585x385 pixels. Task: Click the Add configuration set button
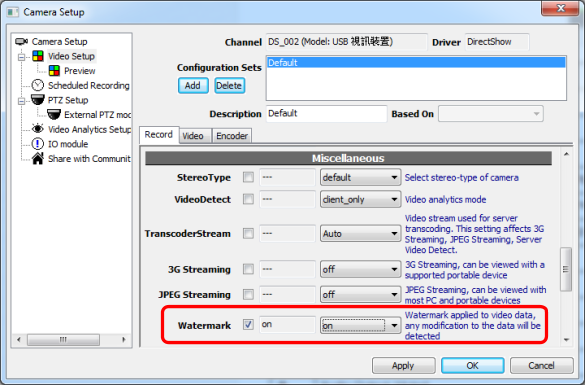[x=193, y=85]
